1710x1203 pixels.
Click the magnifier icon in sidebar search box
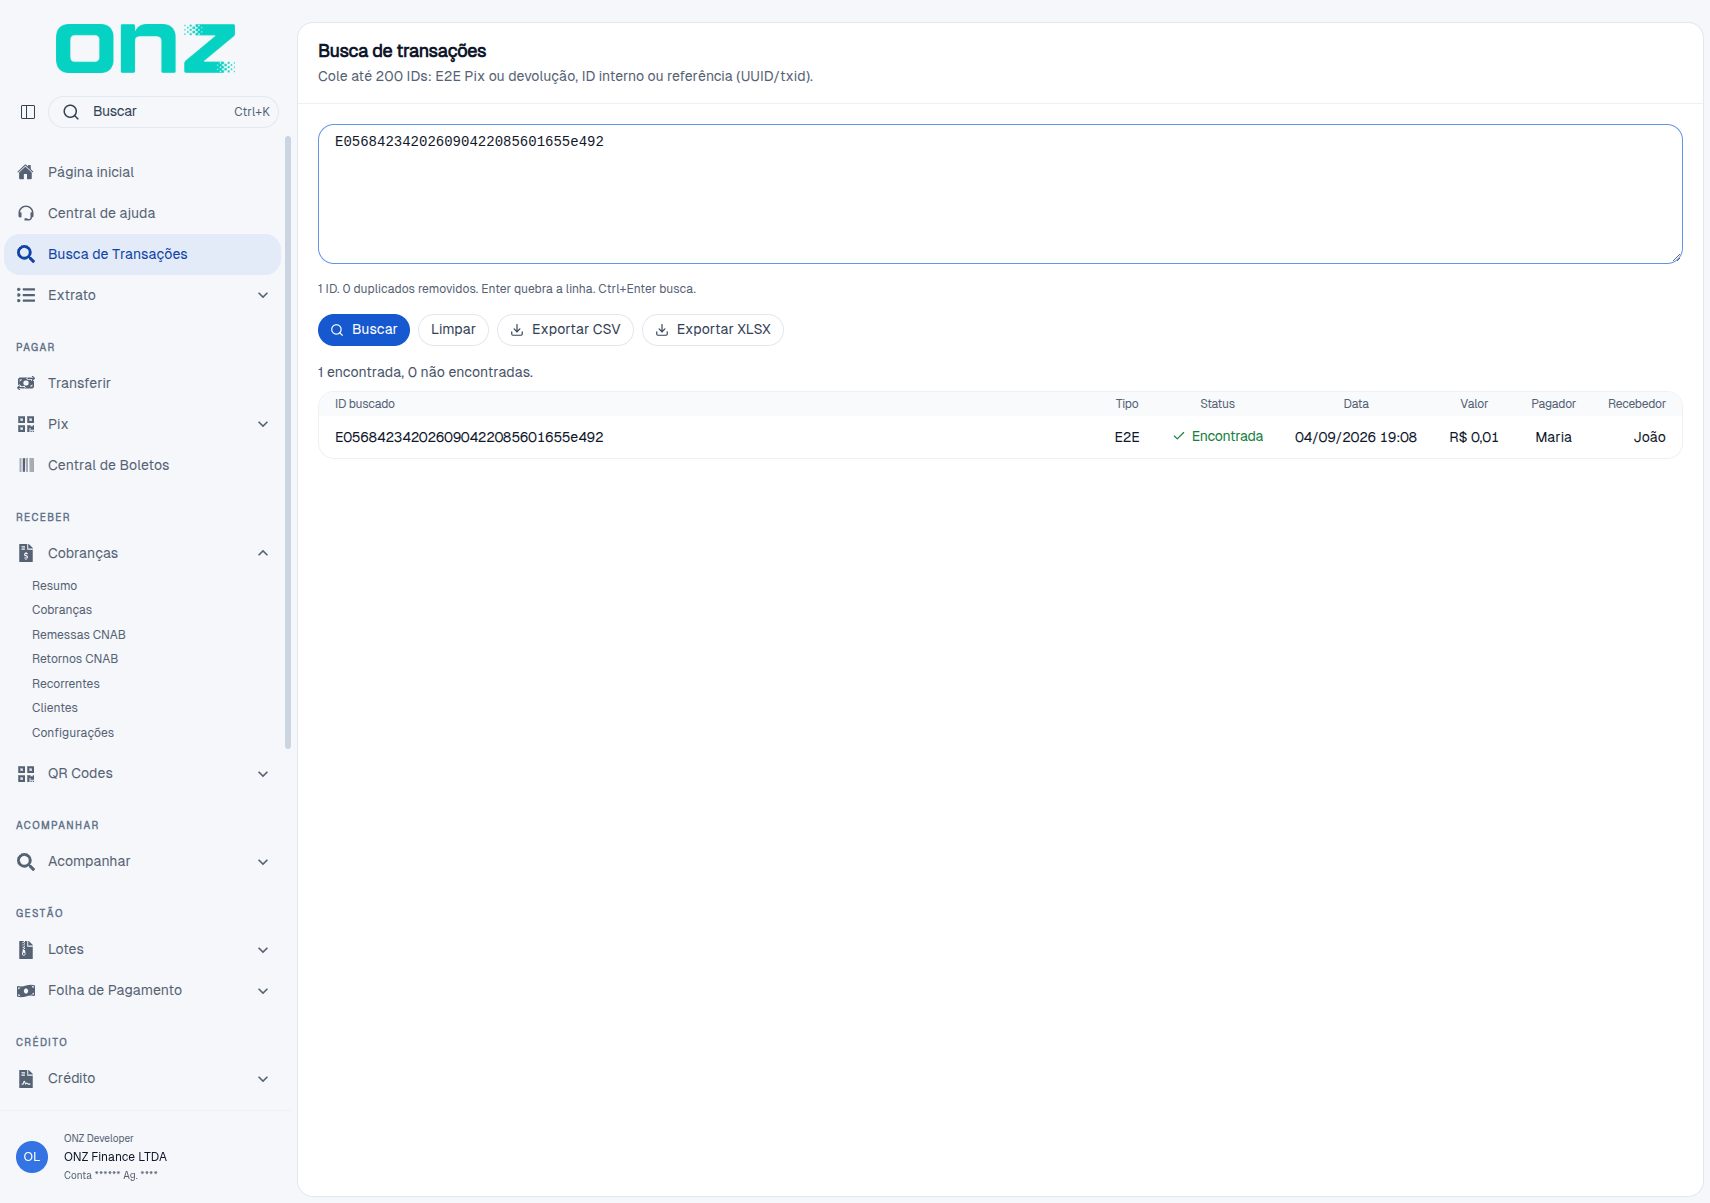coord(71,112)
